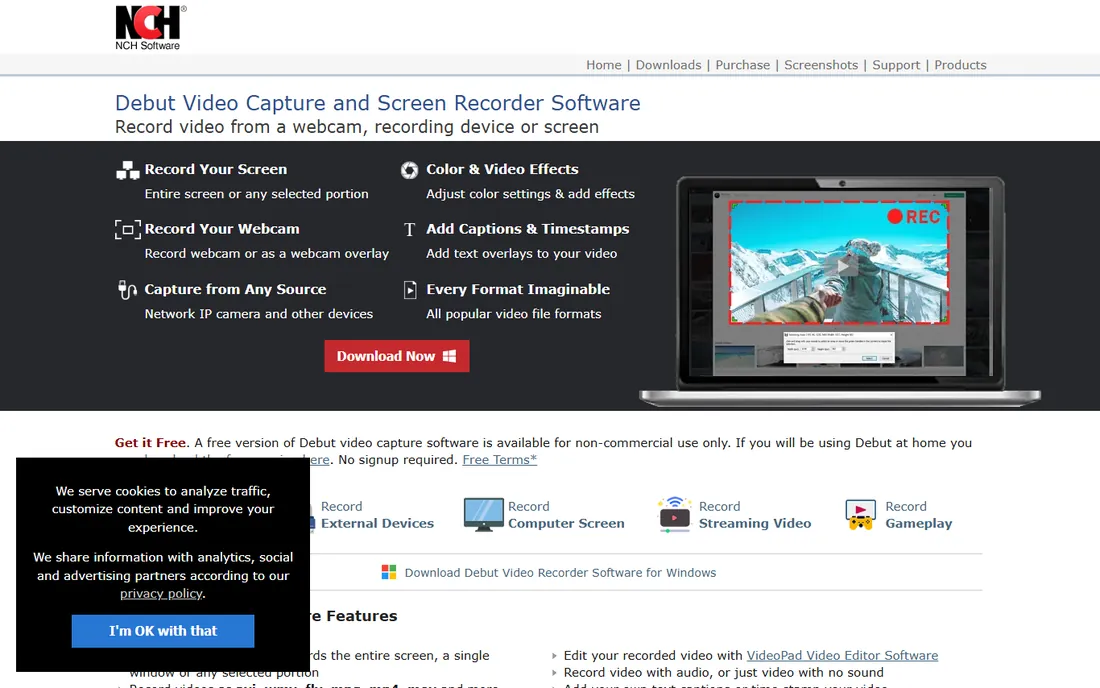This screenshot has height=688, width=1100.
Task: Click the Add Captions text icon
Action: click(x=410, y=229)
